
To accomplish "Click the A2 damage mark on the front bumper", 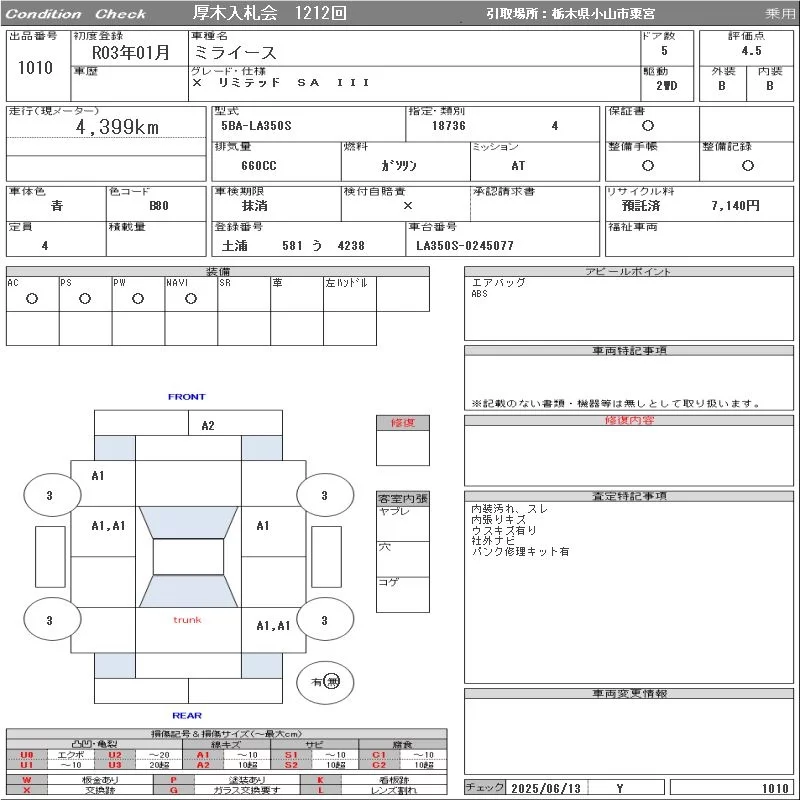I will click(208, 426).
